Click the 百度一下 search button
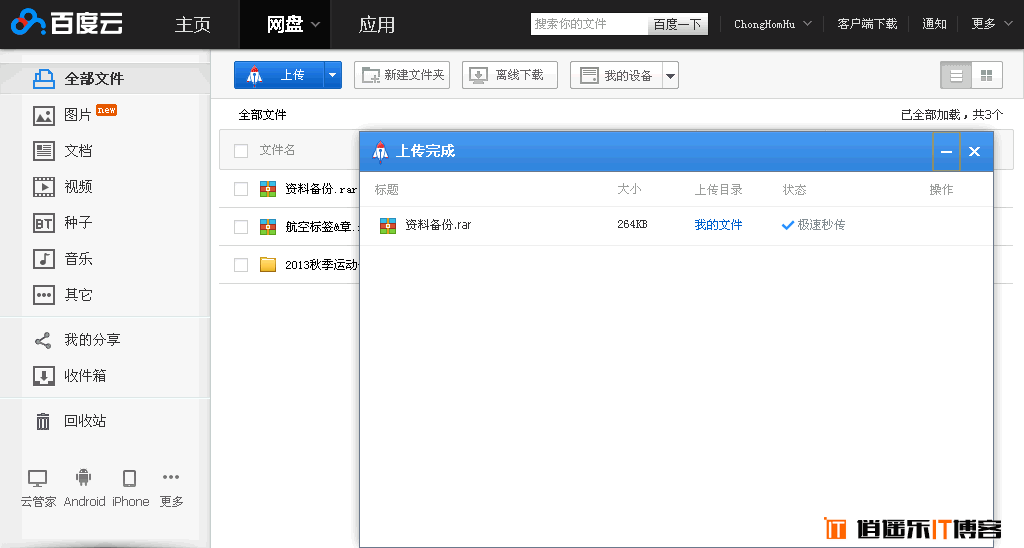 point(677,24)
